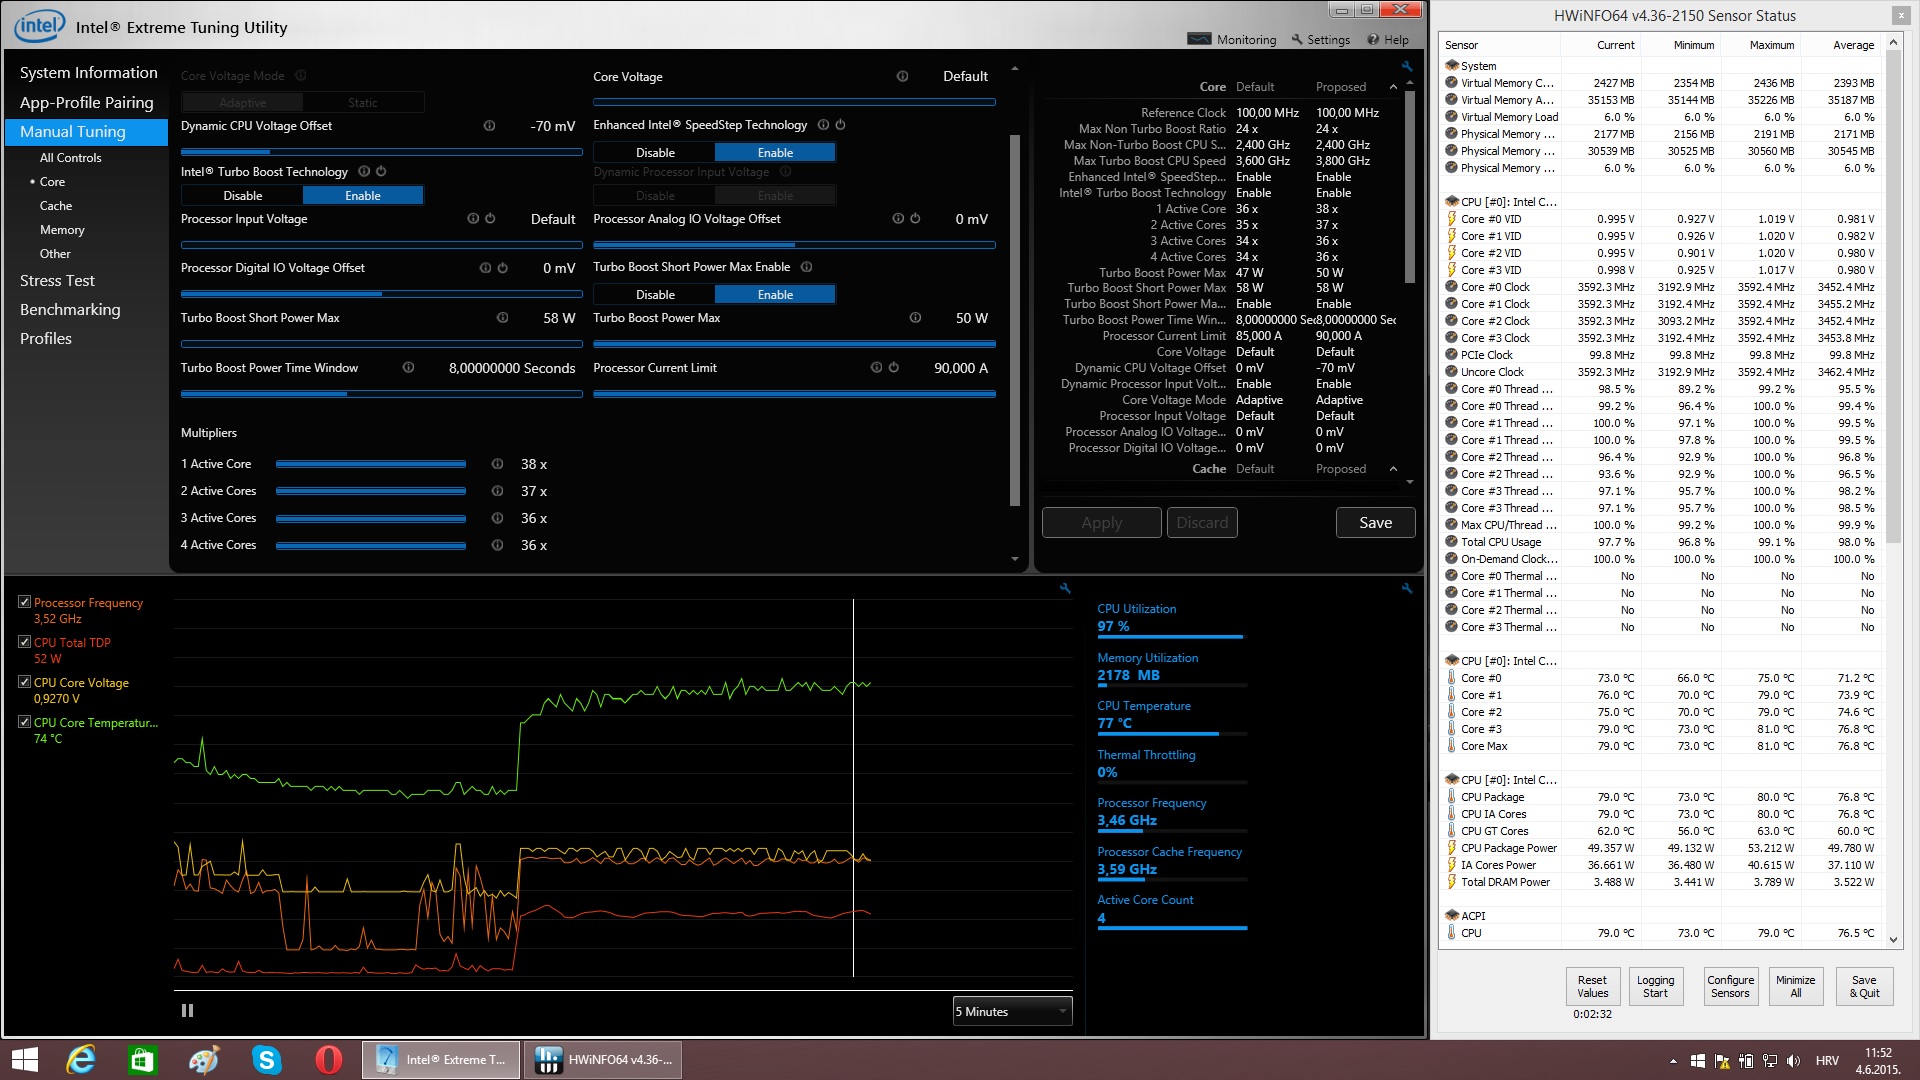Pause the monitoring graph
1920x1080 pixels.
click(x=187, y=1011)
